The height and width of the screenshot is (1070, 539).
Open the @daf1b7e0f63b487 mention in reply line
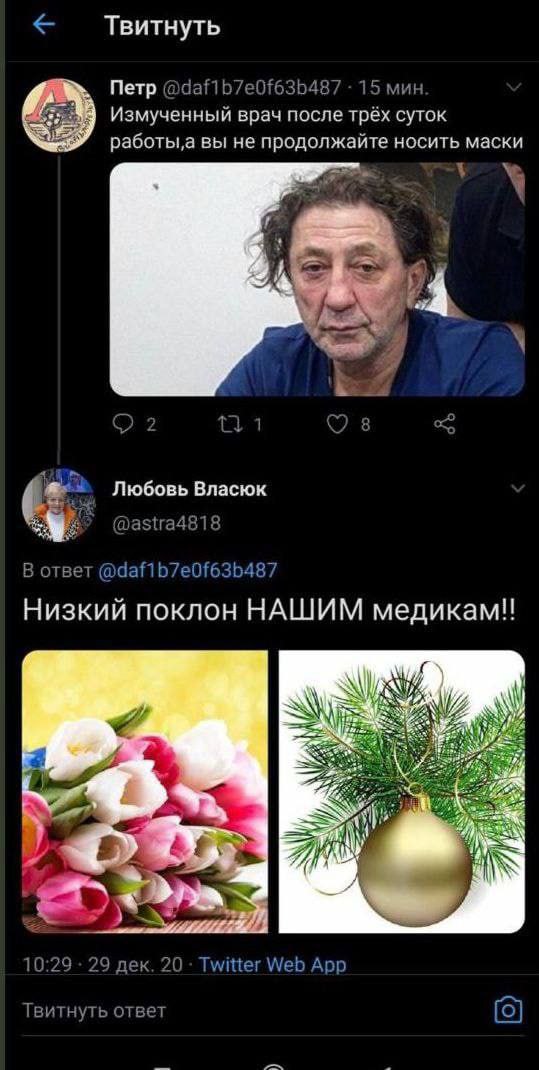click(188, 570)
